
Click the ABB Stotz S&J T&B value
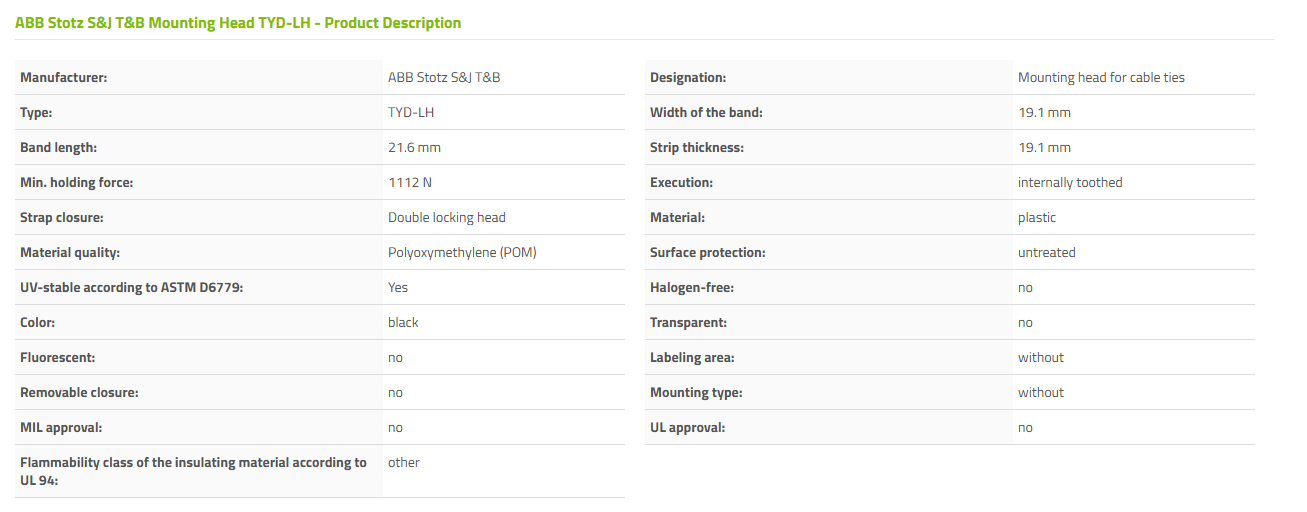[444, 77]
